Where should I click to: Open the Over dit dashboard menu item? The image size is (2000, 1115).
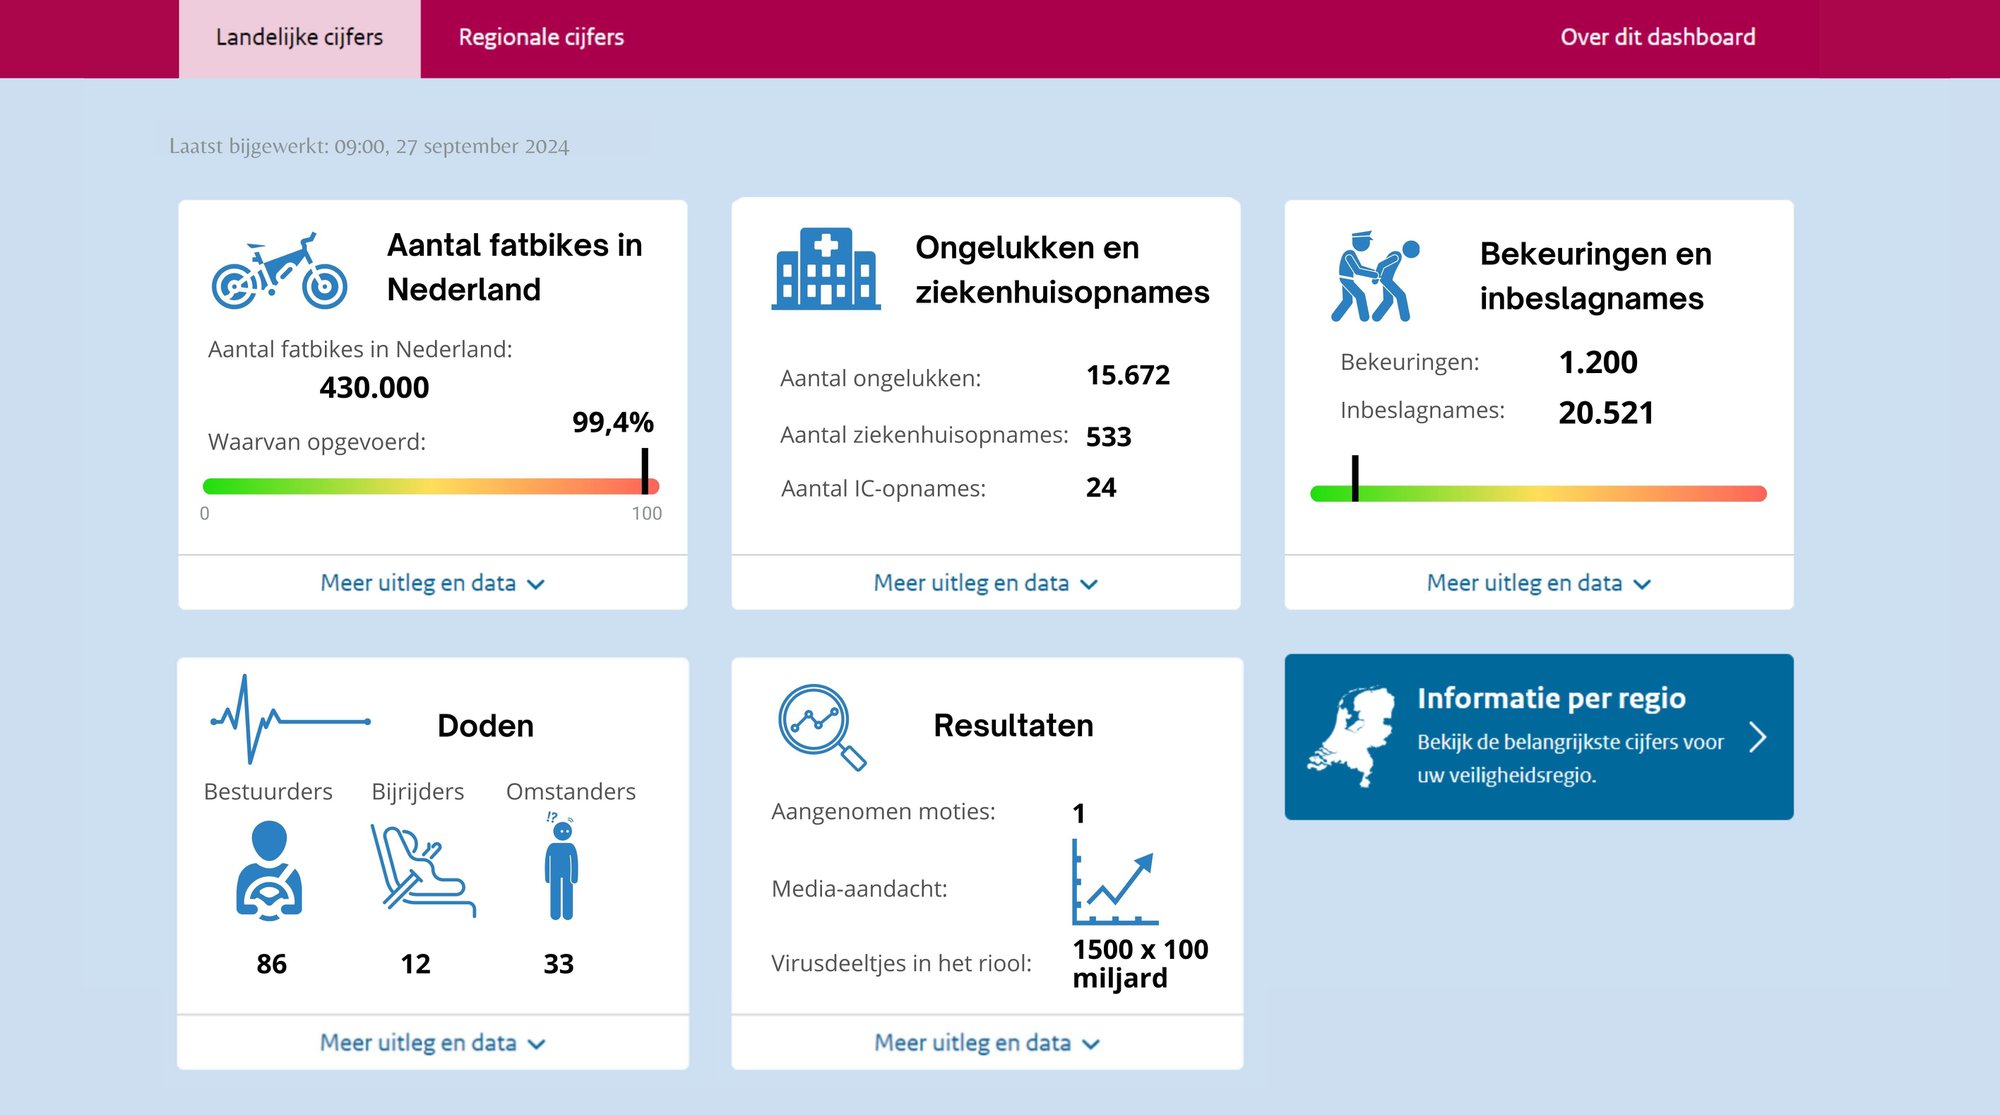pos(1658,36)
